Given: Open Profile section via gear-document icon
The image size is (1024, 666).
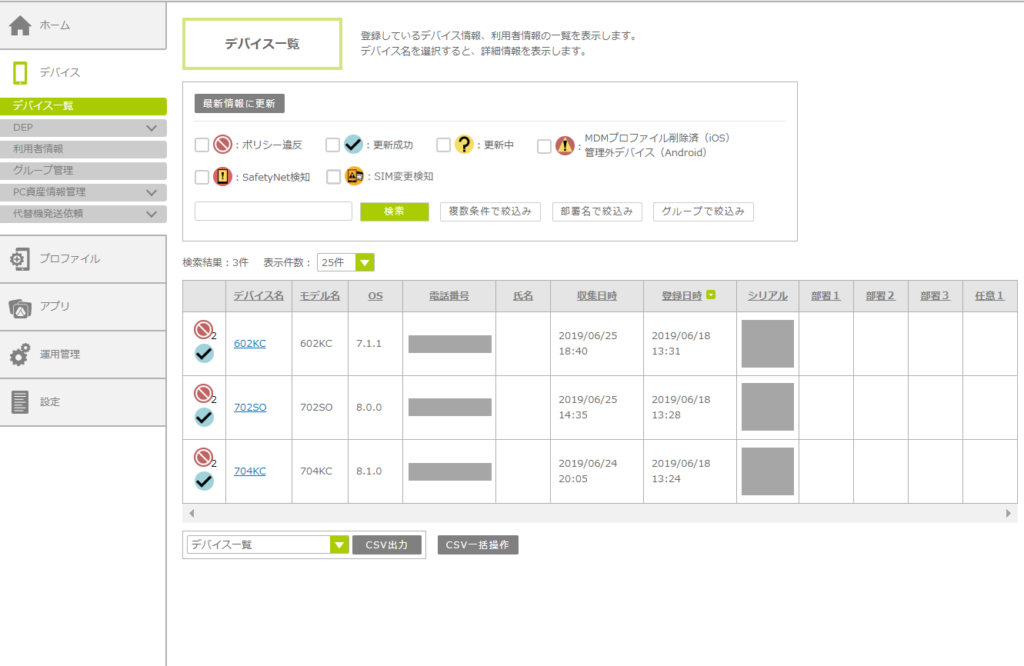Looking at the screenshot, I should click(x=20, y=259).
